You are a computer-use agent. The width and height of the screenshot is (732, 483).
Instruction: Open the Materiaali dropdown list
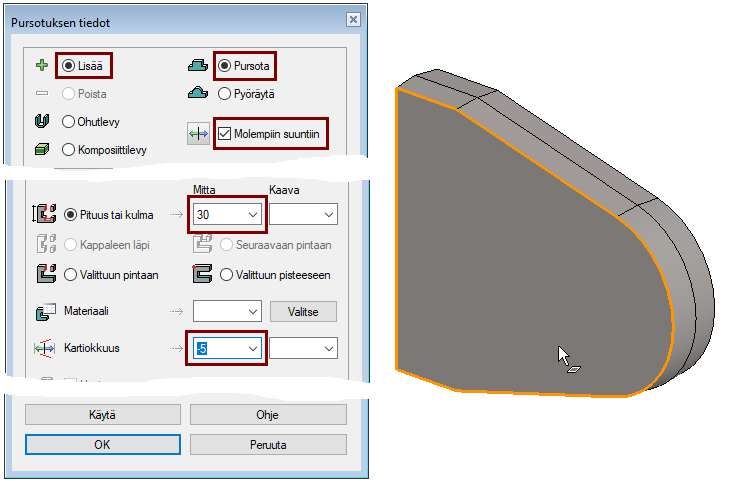[x=252, y=312]
